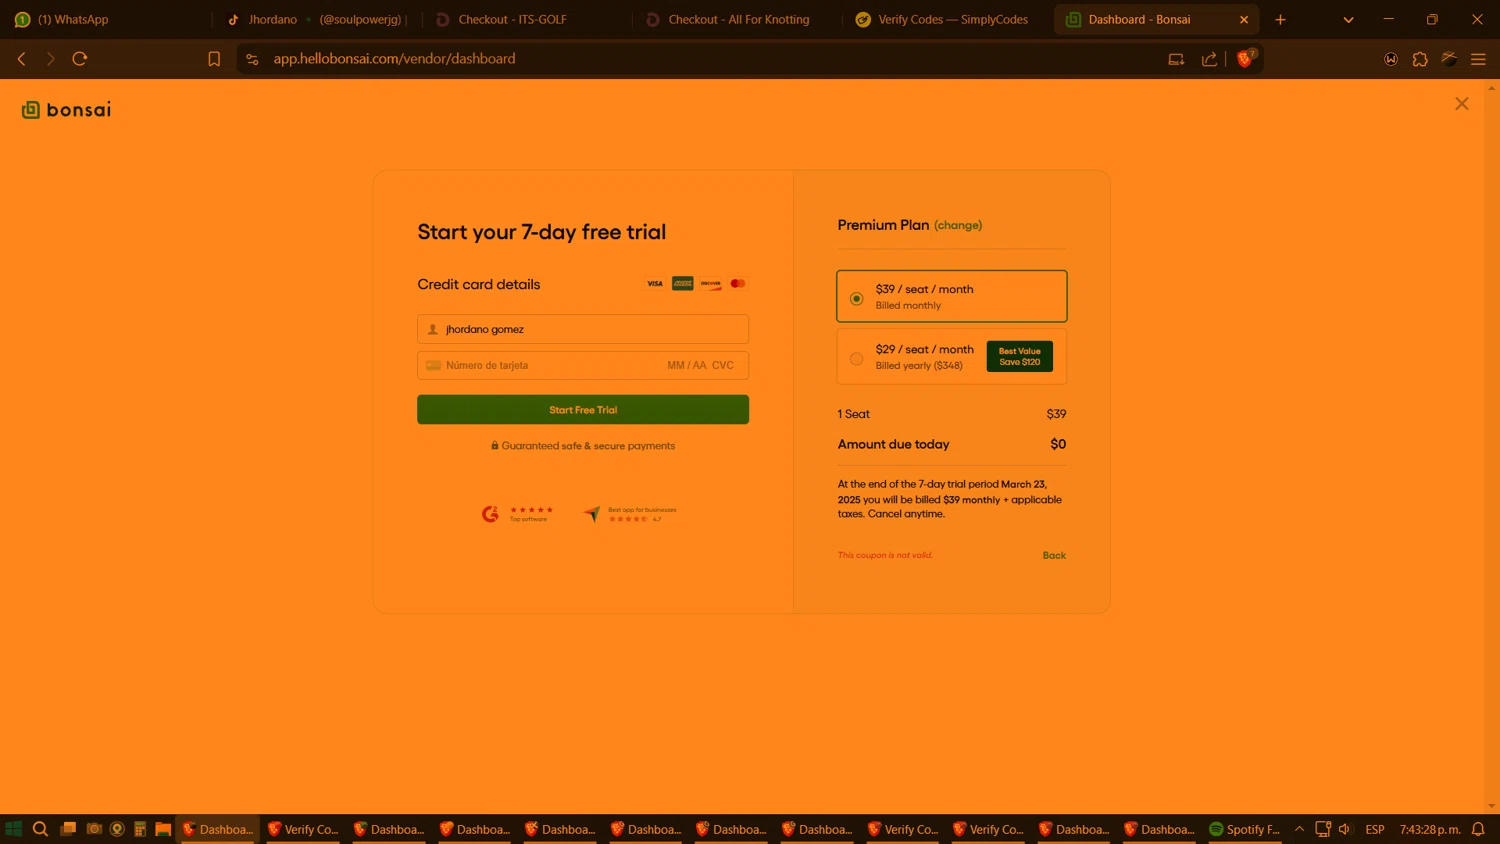Screen dimensions: 1500x844
Task: Click the install app icon in address bar
Action: point(1176,59)
